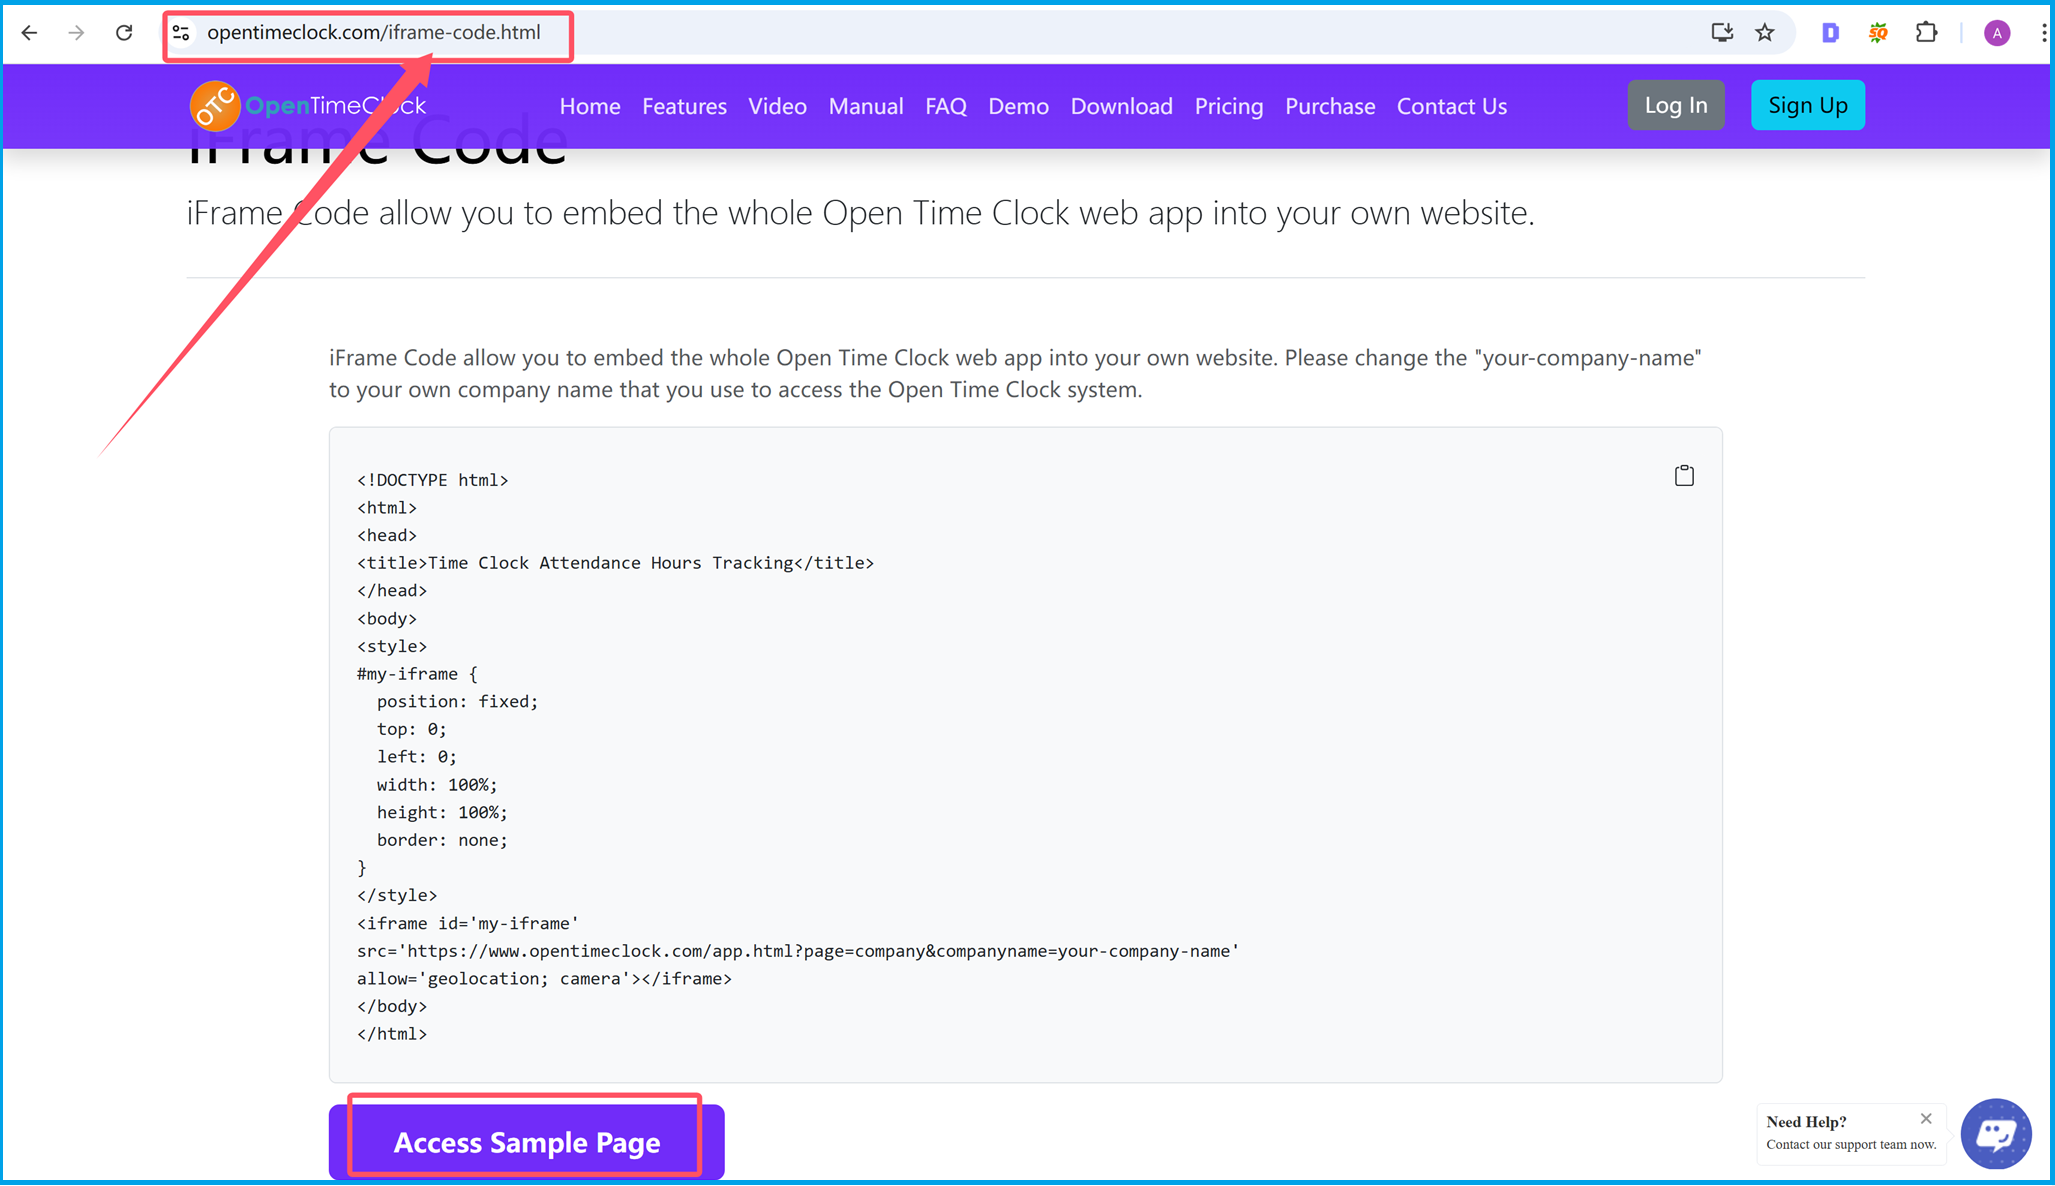This screenshot has width=2055, height=1186.
Task: Bookmark this page with the star icon
Action: click(x=1765, y=33)
